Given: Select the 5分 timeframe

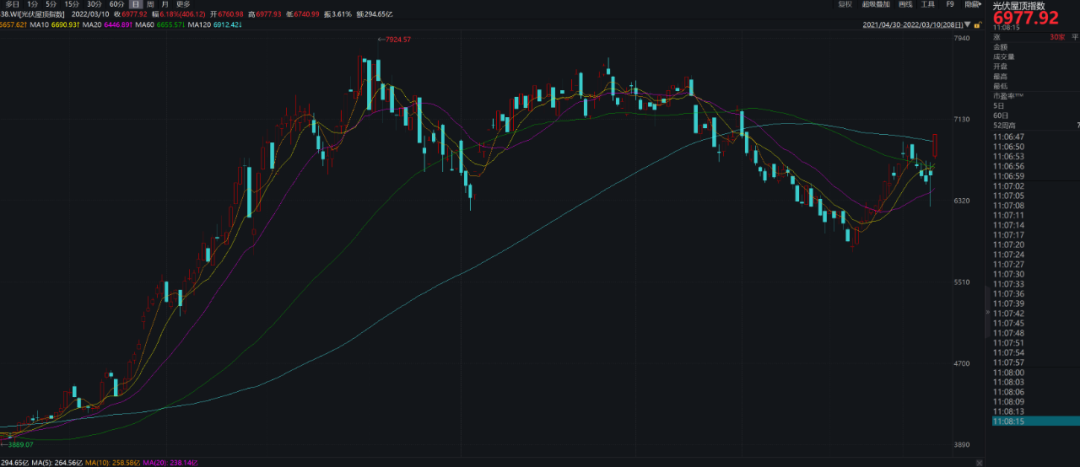Looking at the screenshot, I should [51, 5].
